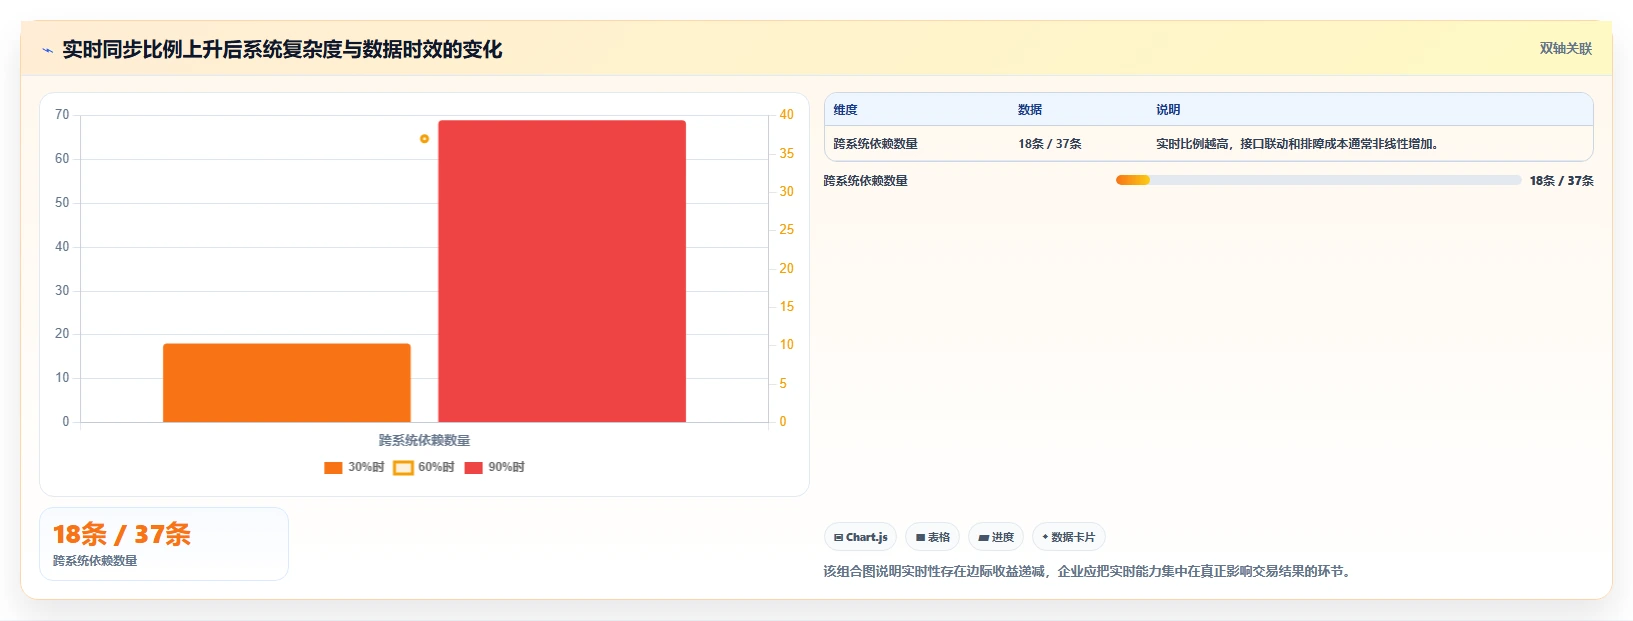This screenshot has width=1633, height=621.
Task: Select the Chart.js chip
Action: (x=860, y=537)
